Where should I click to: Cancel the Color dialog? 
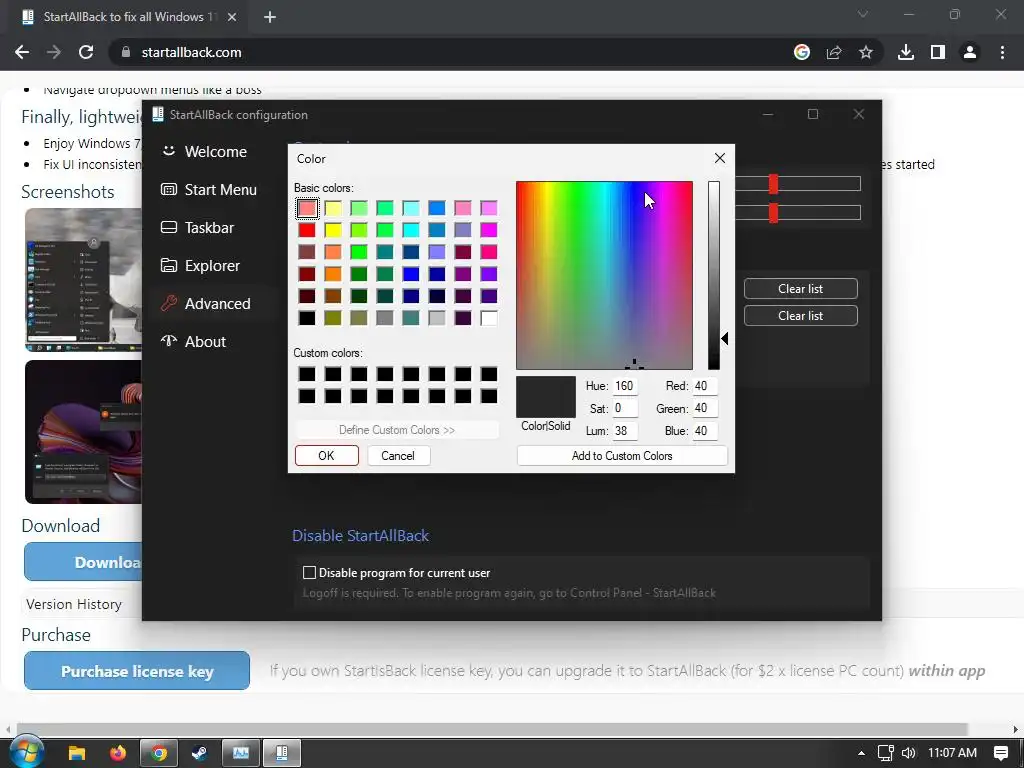[398, 456]
